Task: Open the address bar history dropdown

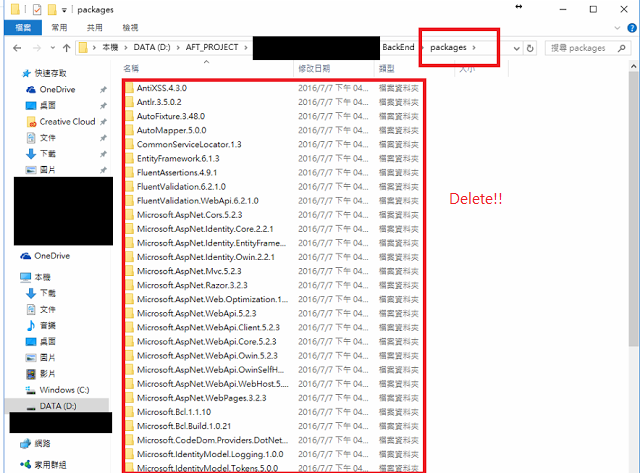Action: click(516, 48)
